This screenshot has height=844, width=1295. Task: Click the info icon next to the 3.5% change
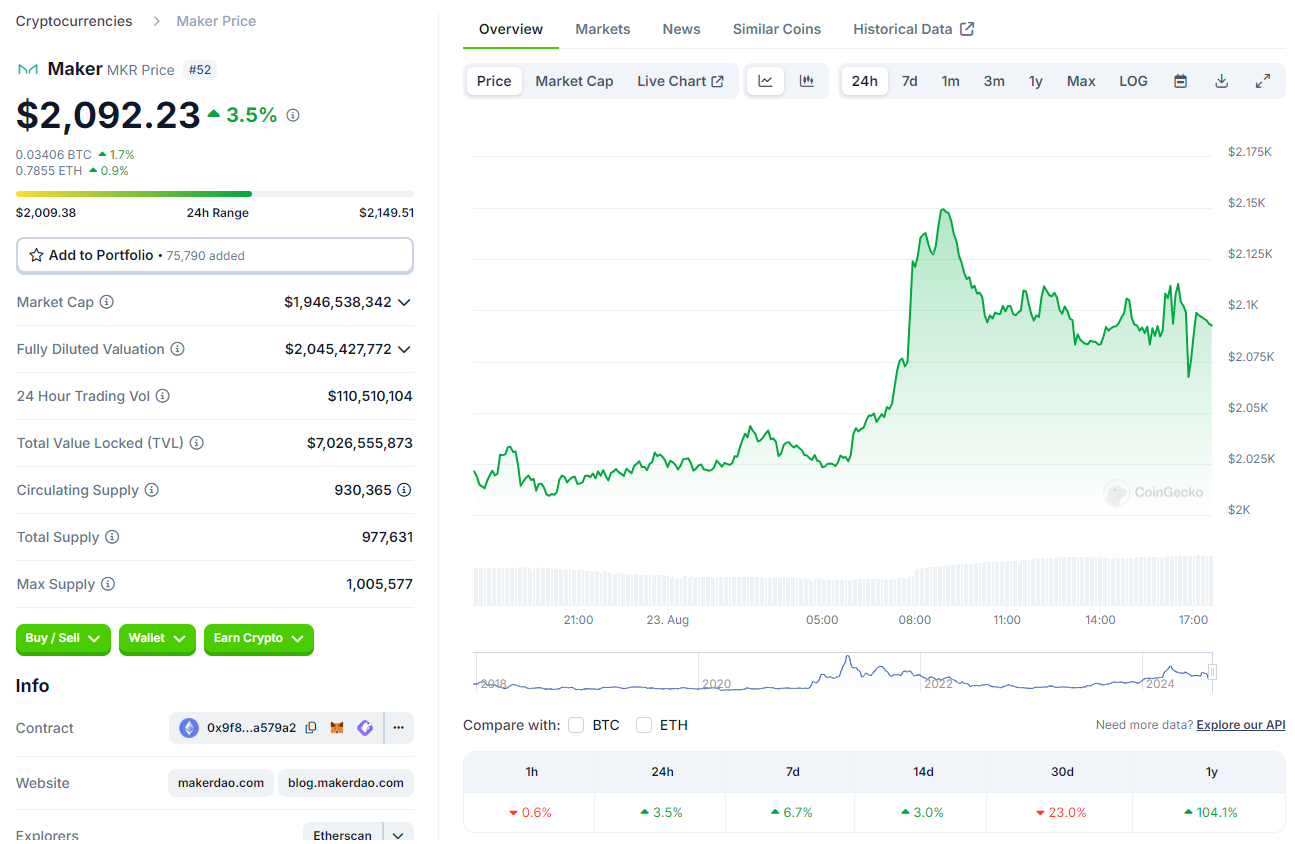point(293,115)
